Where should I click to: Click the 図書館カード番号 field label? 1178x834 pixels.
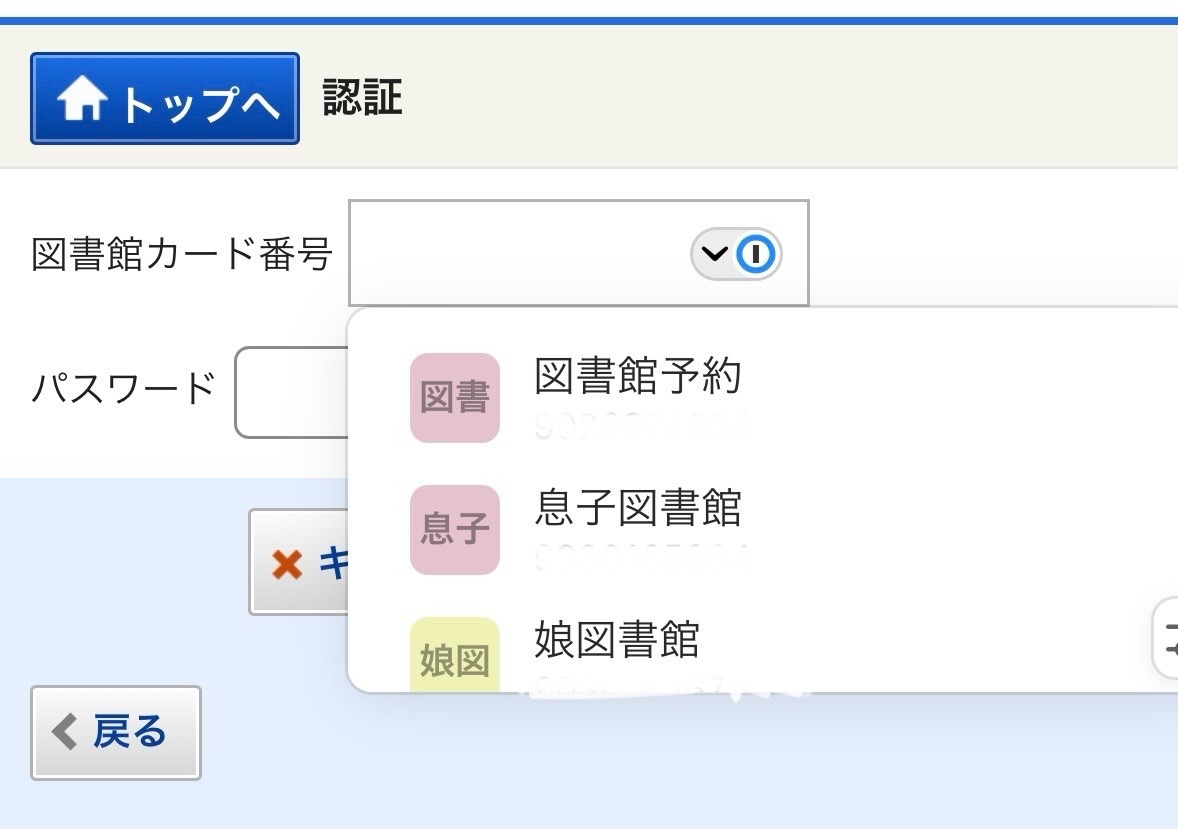tap(181, 255)
